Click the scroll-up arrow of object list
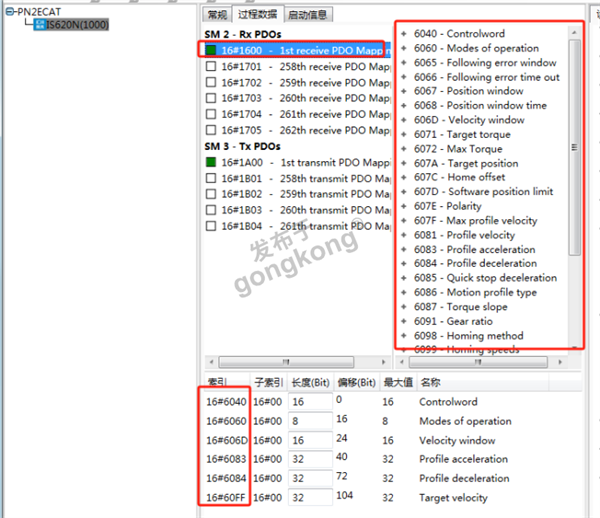600x518 pixels. [574, 33]
